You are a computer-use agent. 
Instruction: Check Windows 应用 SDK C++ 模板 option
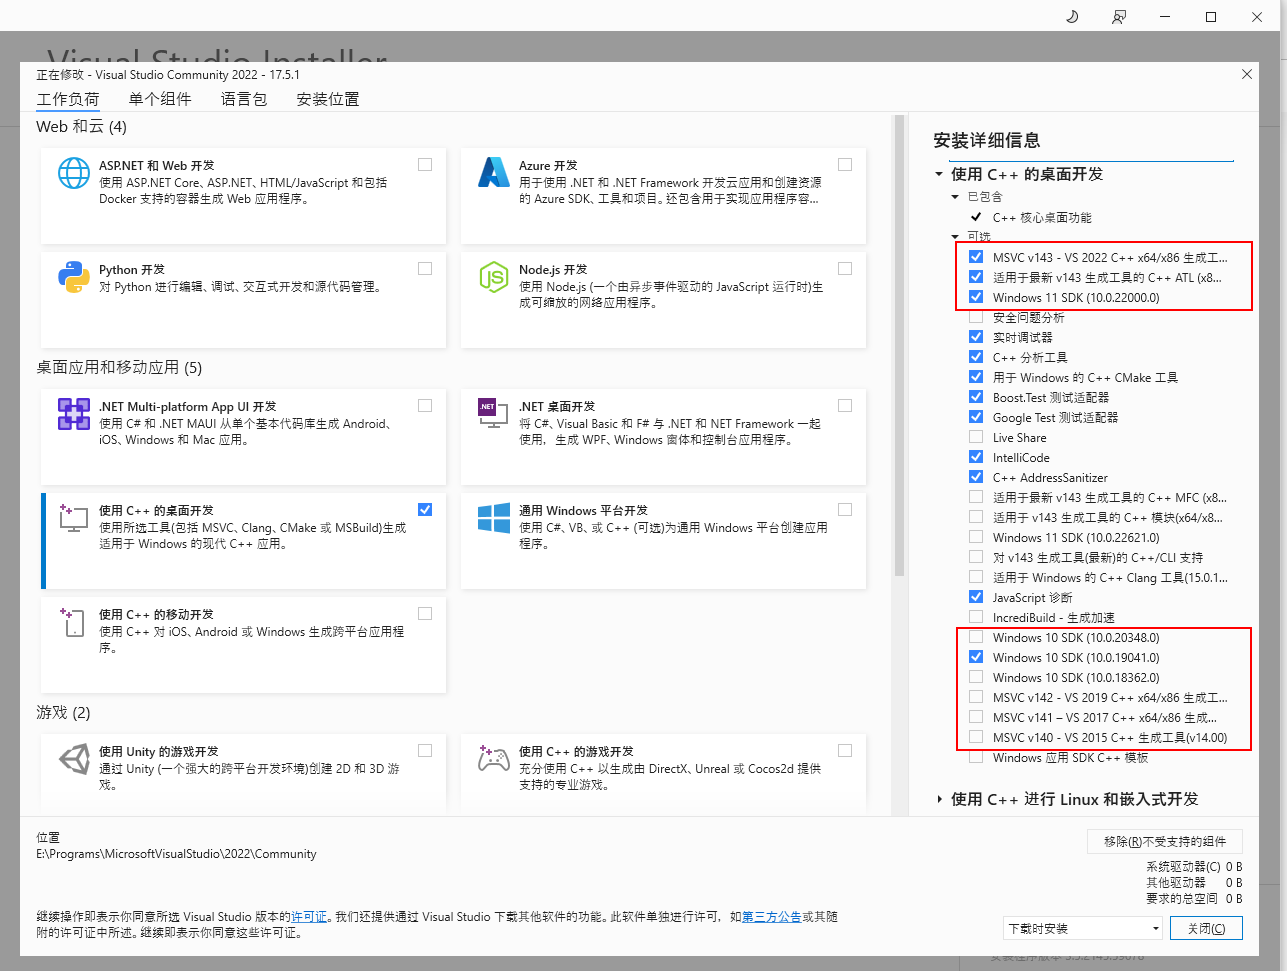coord(976,757)
